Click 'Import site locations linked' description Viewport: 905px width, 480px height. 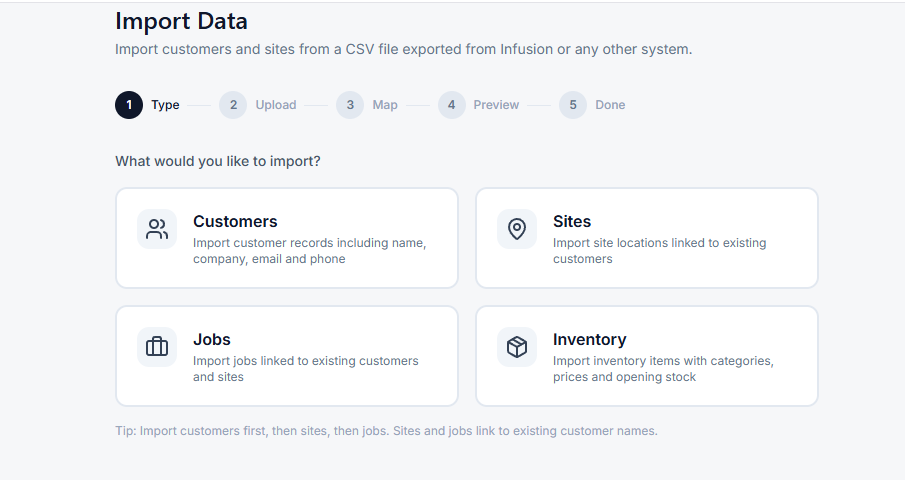[x=659, y=251]
